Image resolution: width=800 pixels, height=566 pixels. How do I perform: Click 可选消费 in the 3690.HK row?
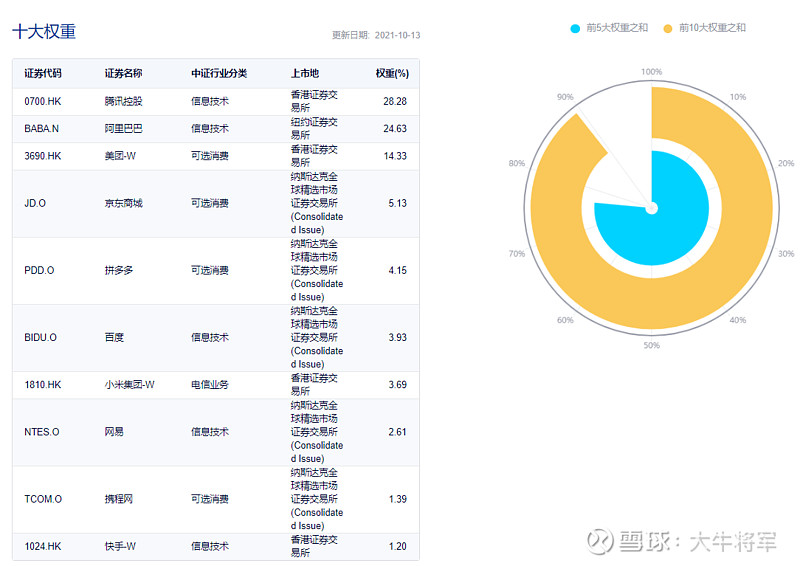click(x=210, y=156)
